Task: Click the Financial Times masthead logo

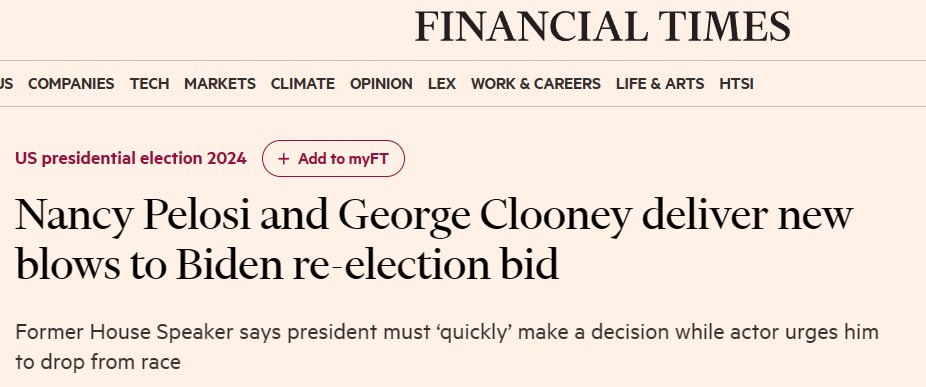Action: 602,27
